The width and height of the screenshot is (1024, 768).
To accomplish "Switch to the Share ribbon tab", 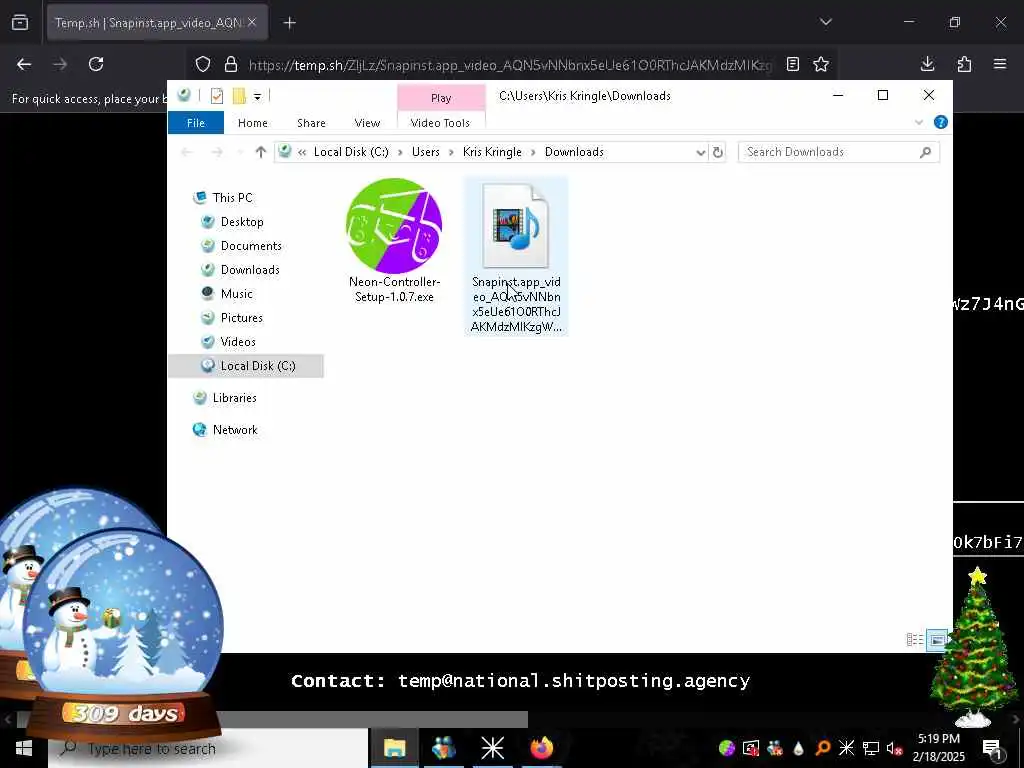I will (311, 123).
